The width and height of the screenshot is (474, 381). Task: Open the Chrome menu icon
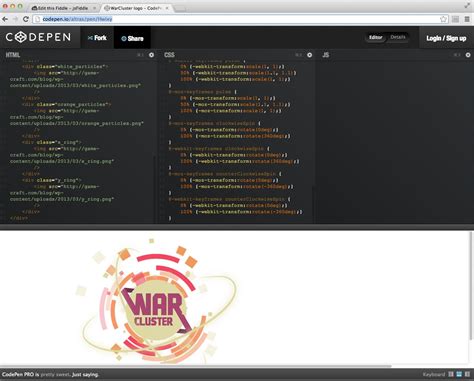click(467, 19)
